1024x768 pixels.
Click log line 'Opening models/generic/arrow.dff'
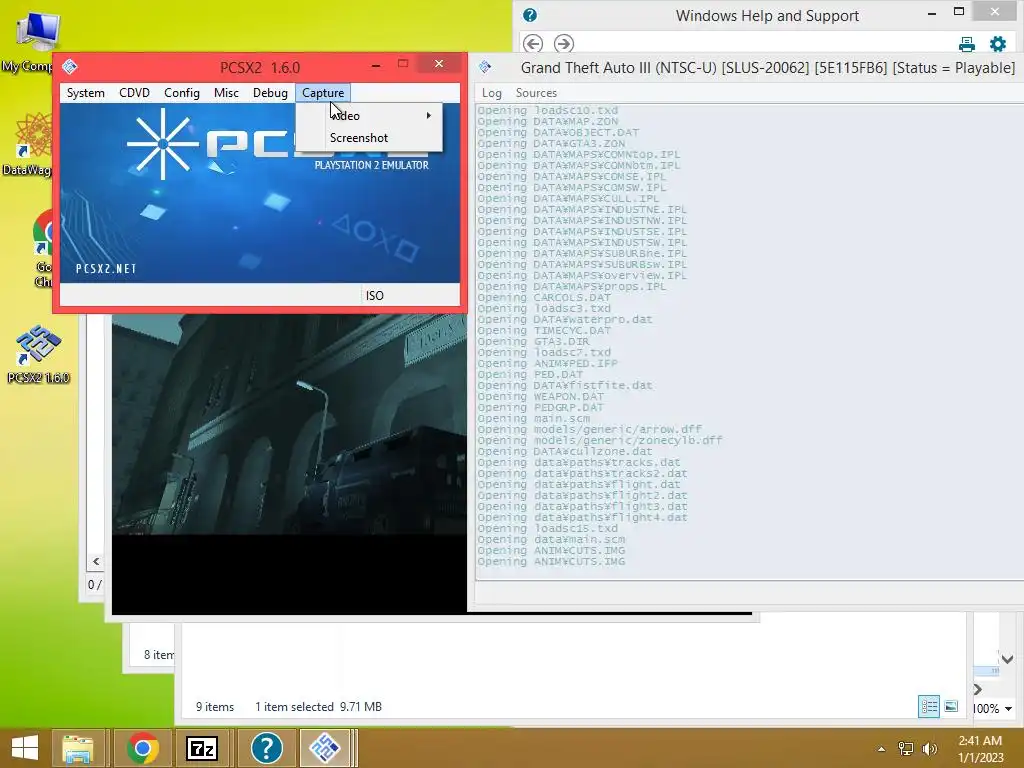click(590, 429)
